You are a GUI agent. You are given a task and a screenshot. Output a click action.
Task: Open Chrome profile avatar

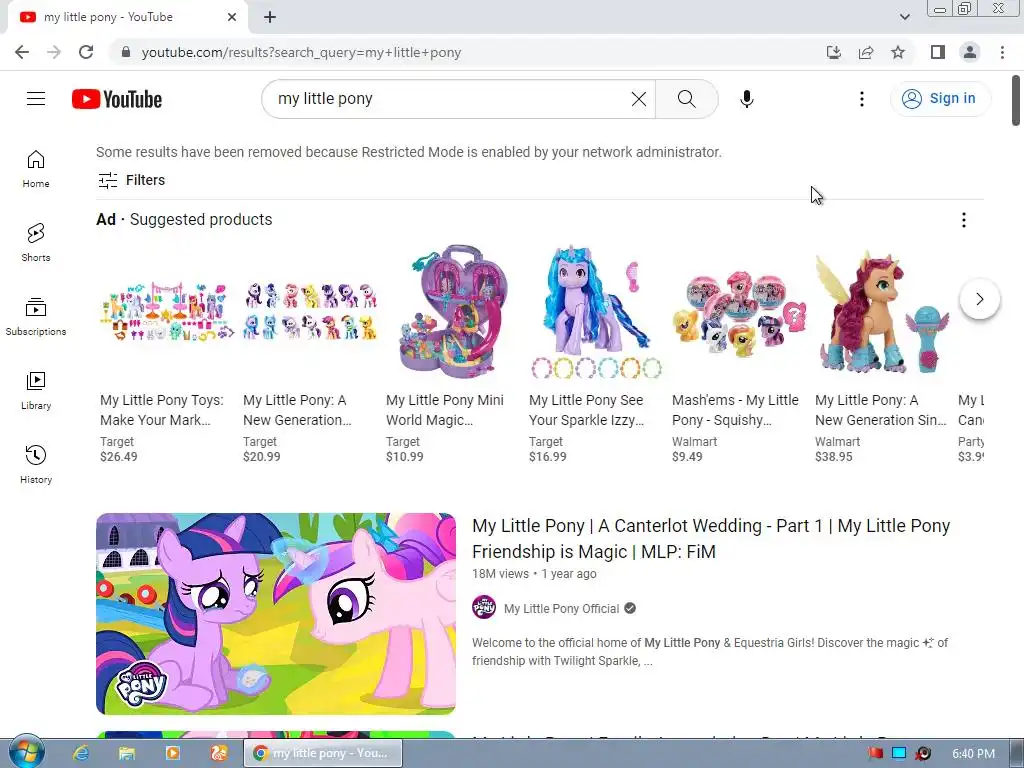[970, 52]
